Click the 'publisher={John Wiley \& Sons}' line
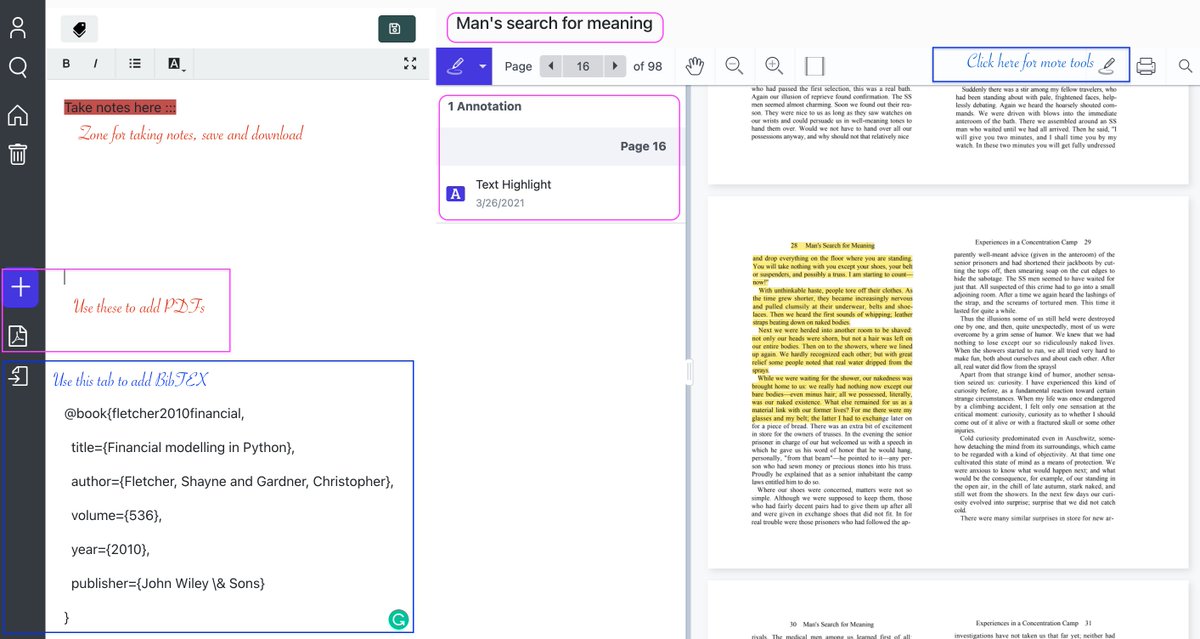Screen dimensions: 1200x639 [x=168, y=583]
